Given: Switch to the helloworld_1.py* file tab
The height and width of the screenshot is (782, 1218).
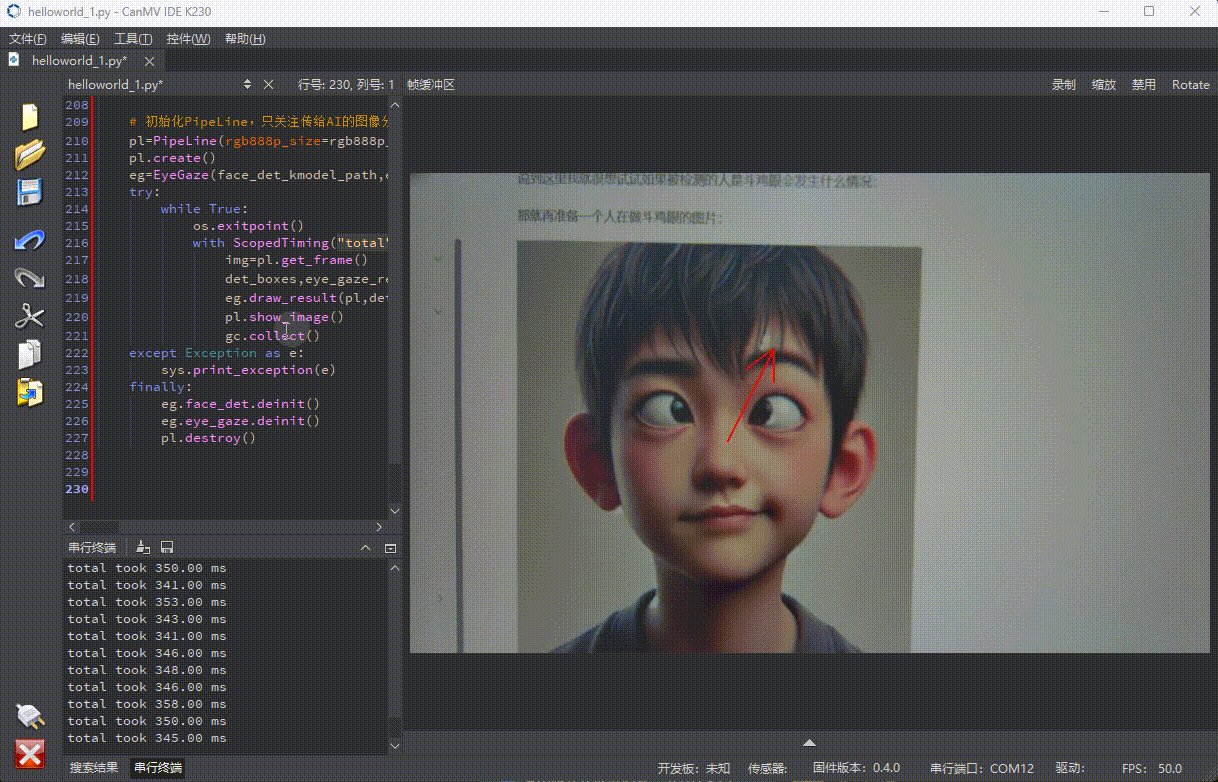Looking at the screenshot, I should coord(80,61).
